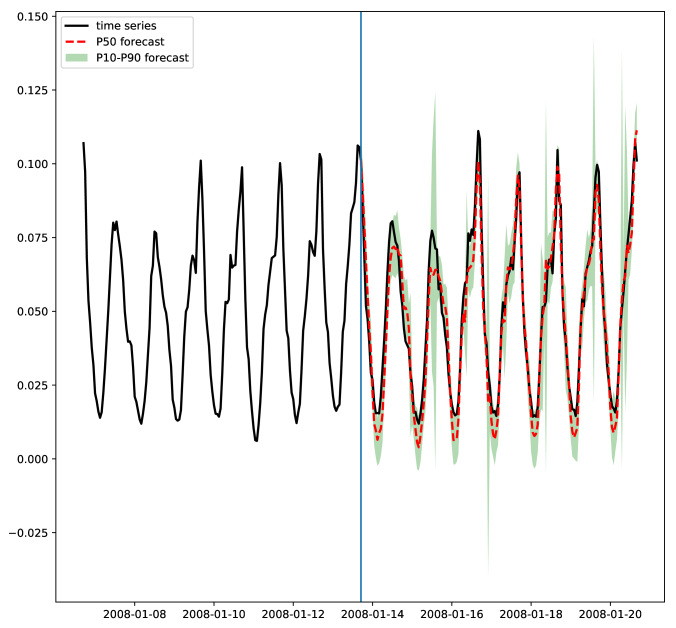Click the 0.000 y-axis tick label

[33, 459]
